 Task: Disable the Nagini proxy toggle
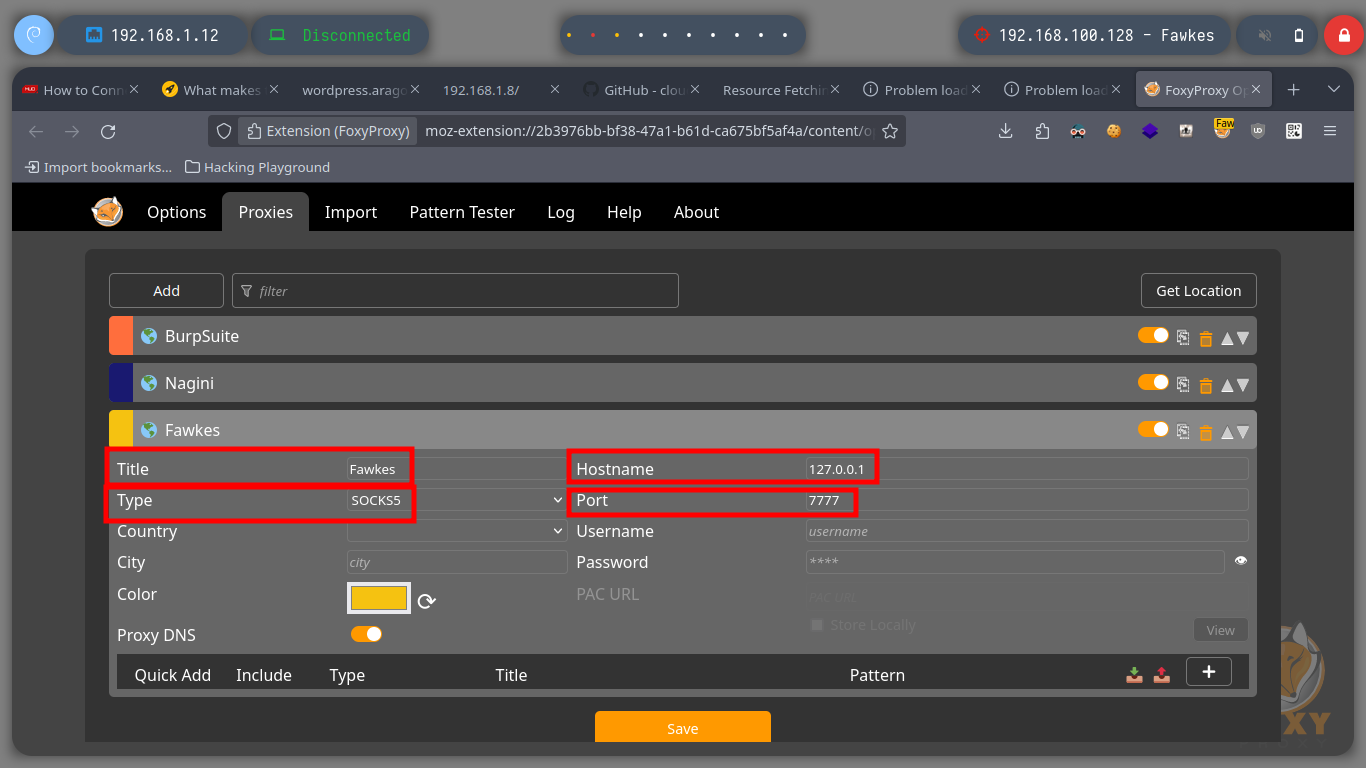click(x=1153, y=382)
